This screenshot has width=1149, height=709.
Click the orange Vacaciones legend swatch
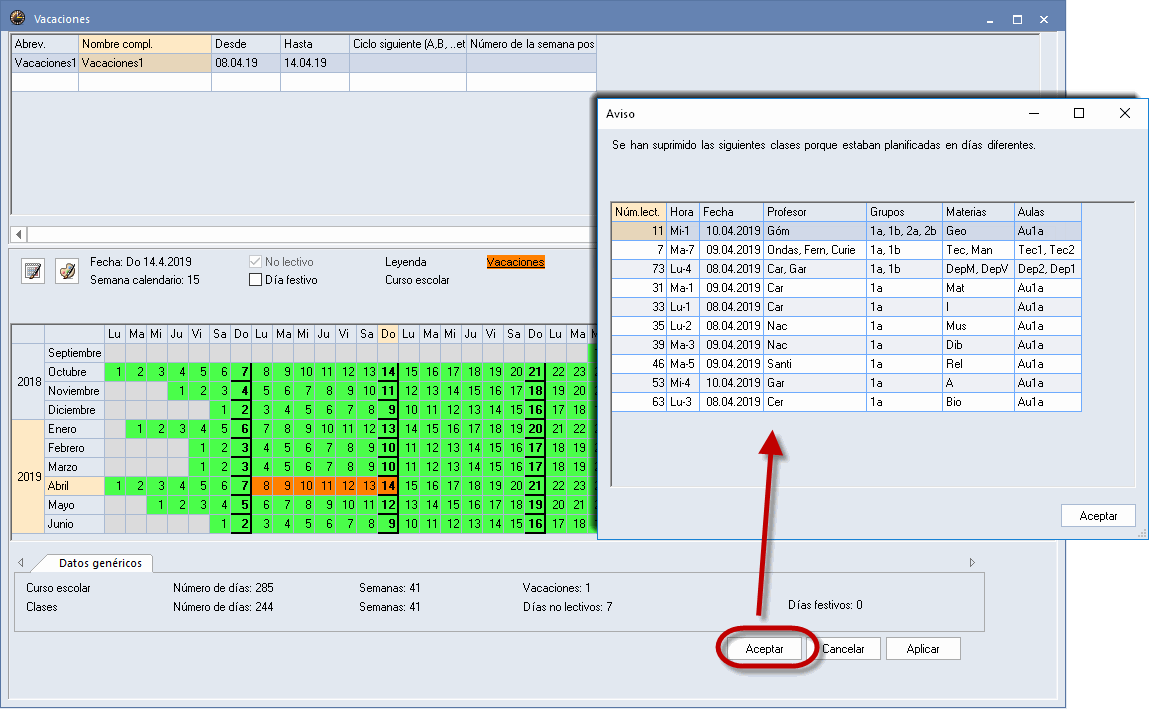tap(516, 262)
